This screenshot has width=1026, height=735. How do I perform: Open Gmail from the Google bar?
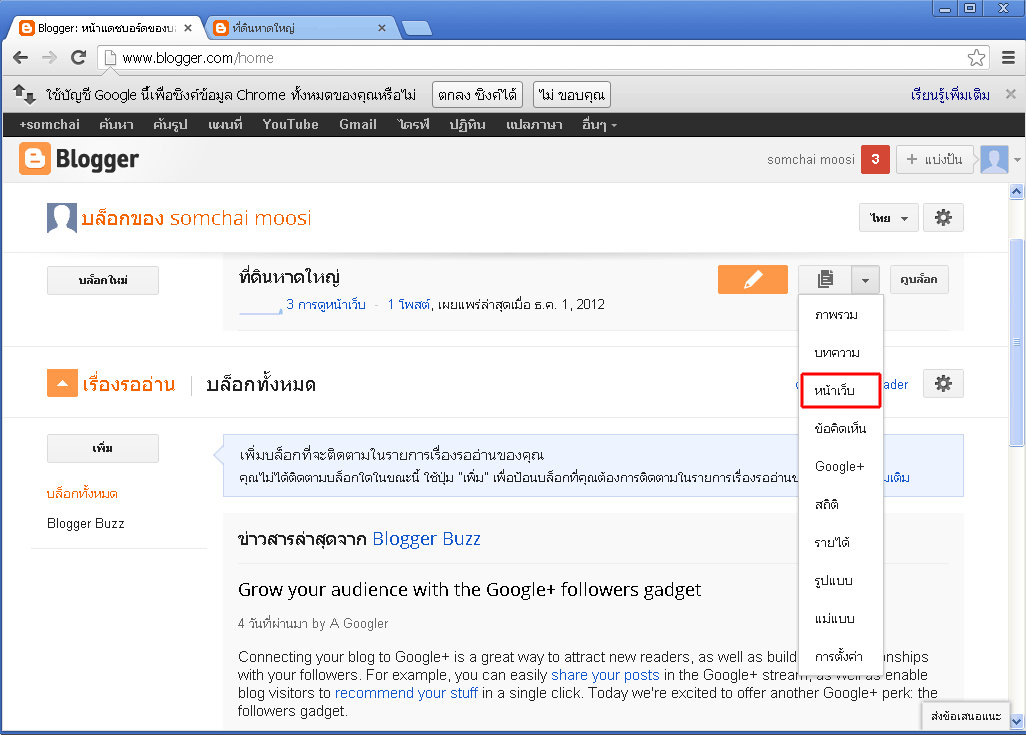point(358,124)
